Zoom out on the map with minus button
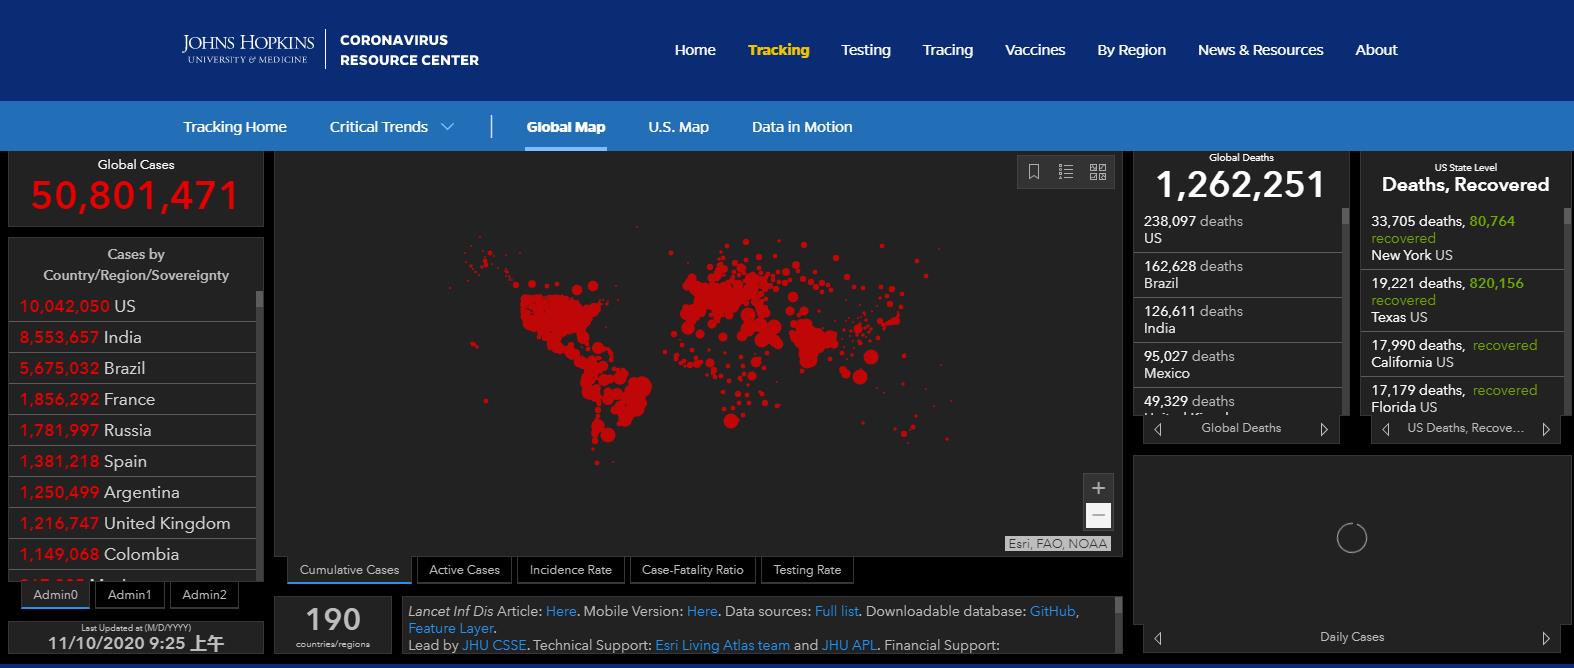This screenshot has height=668, width=1574. 1098,515
